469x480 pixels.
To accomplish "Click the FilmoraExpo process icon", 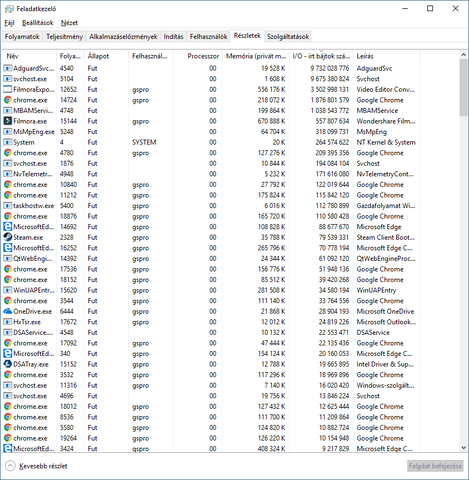I will (7, 89).
